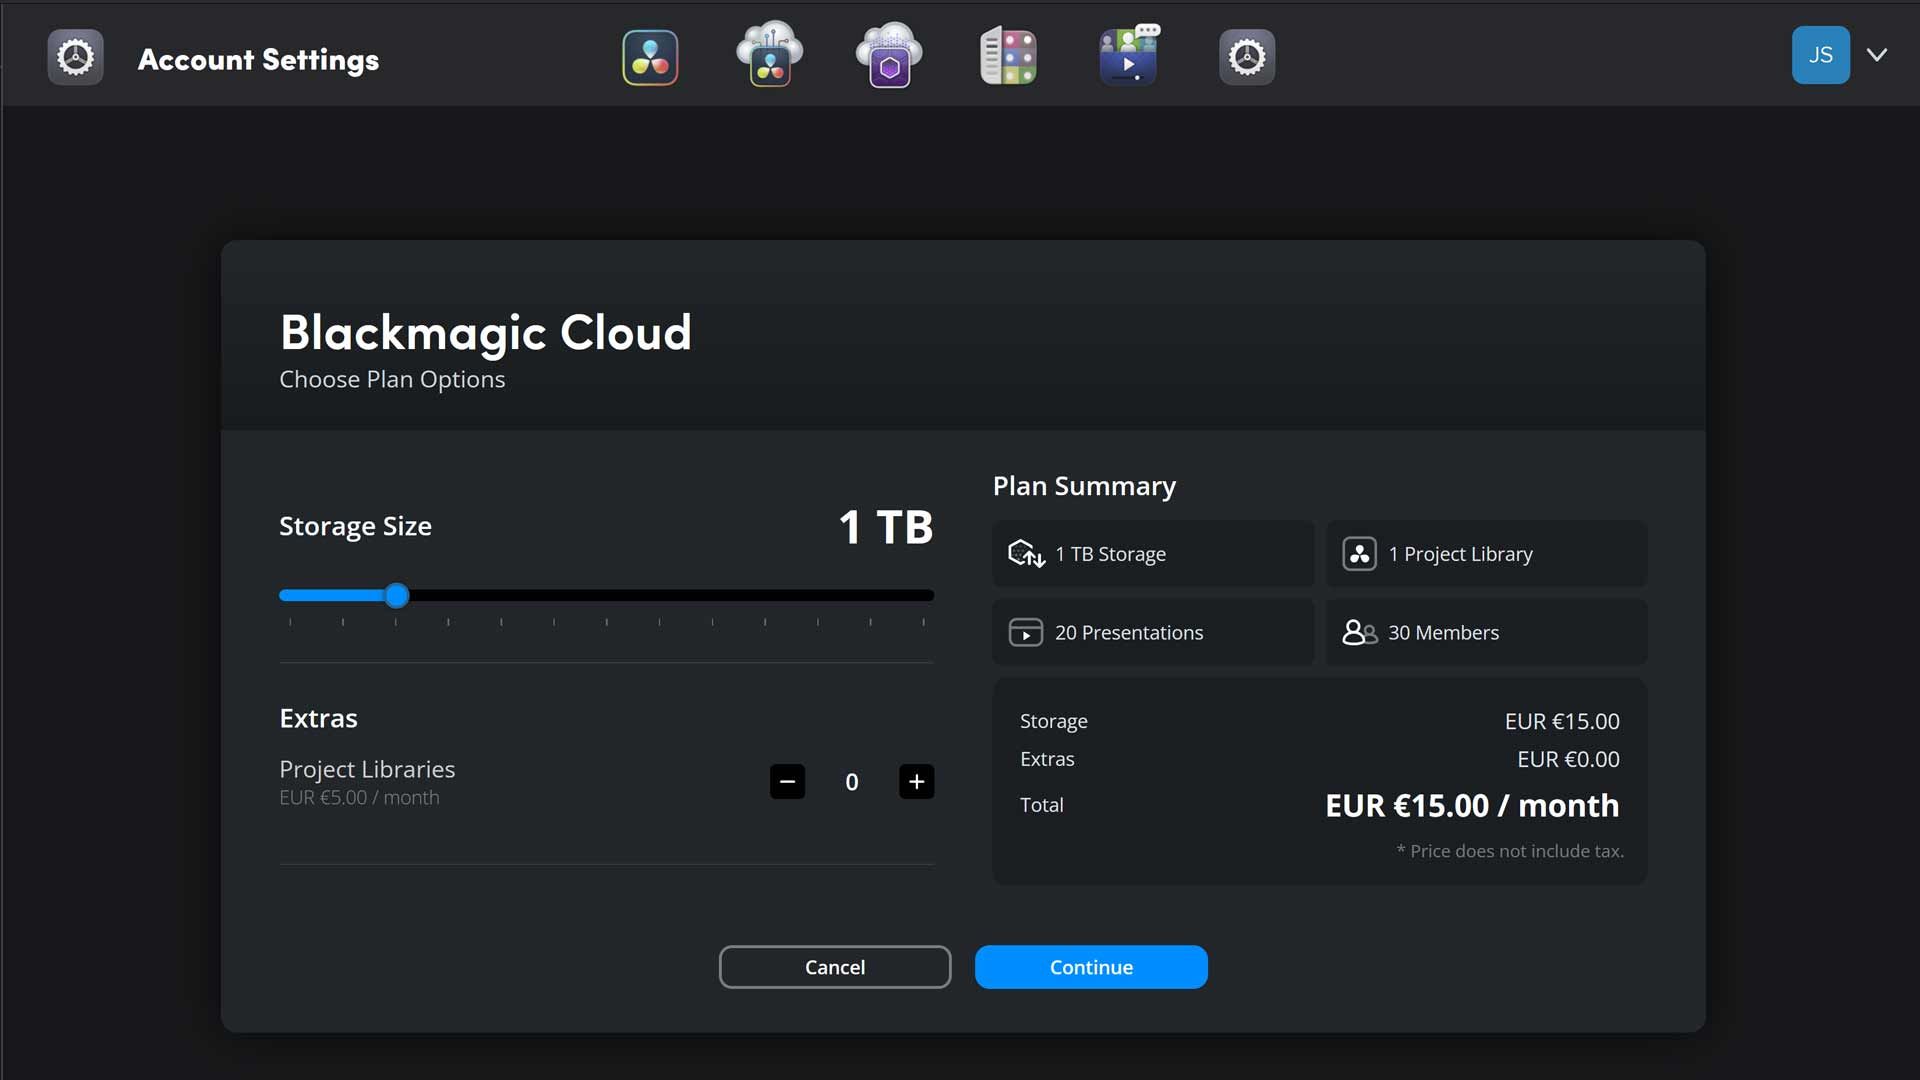Click the 20 Presentations card

[1152, 632]
